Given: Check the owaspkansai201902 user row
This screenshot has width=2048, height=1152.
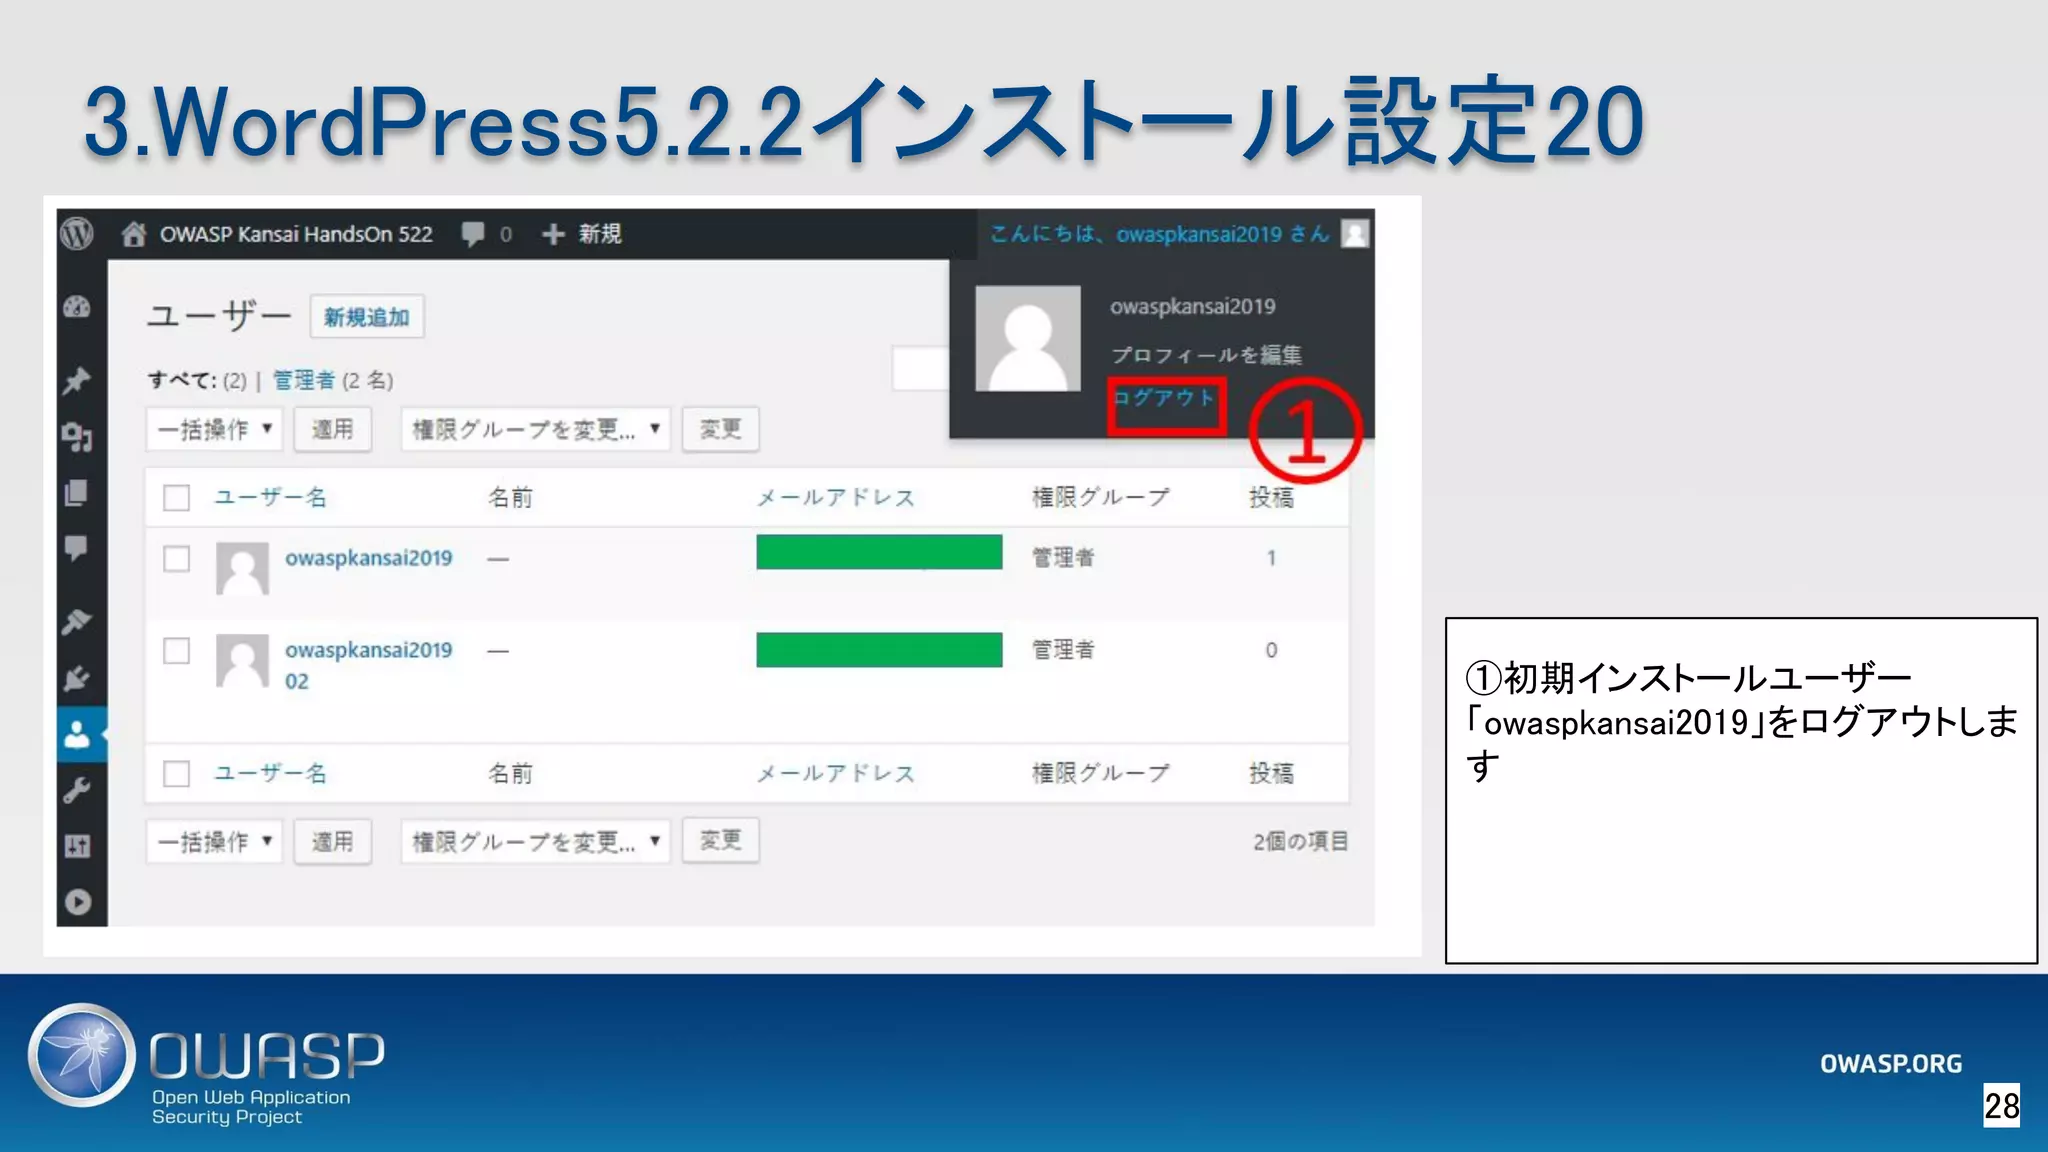Looking at the screenshot, I should click(x=177, y=651).
